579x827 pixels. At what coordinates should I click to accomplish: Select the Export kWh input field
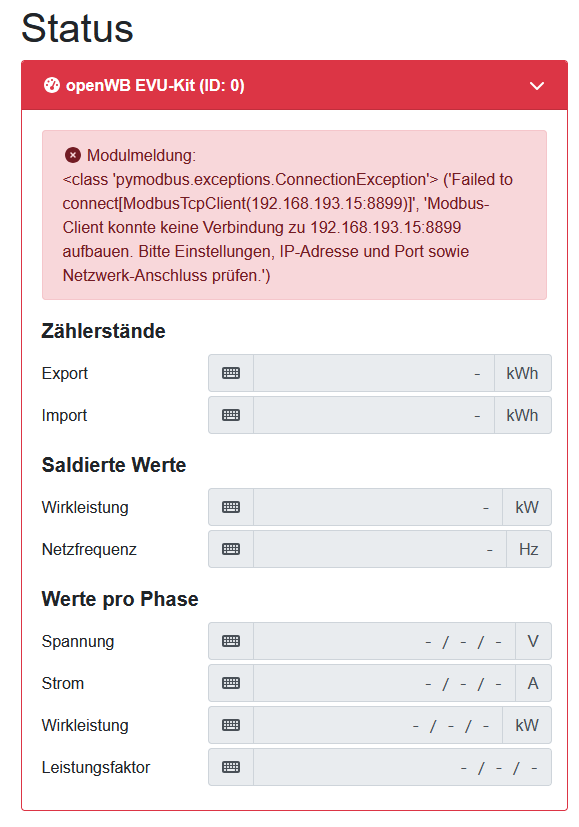373,373
